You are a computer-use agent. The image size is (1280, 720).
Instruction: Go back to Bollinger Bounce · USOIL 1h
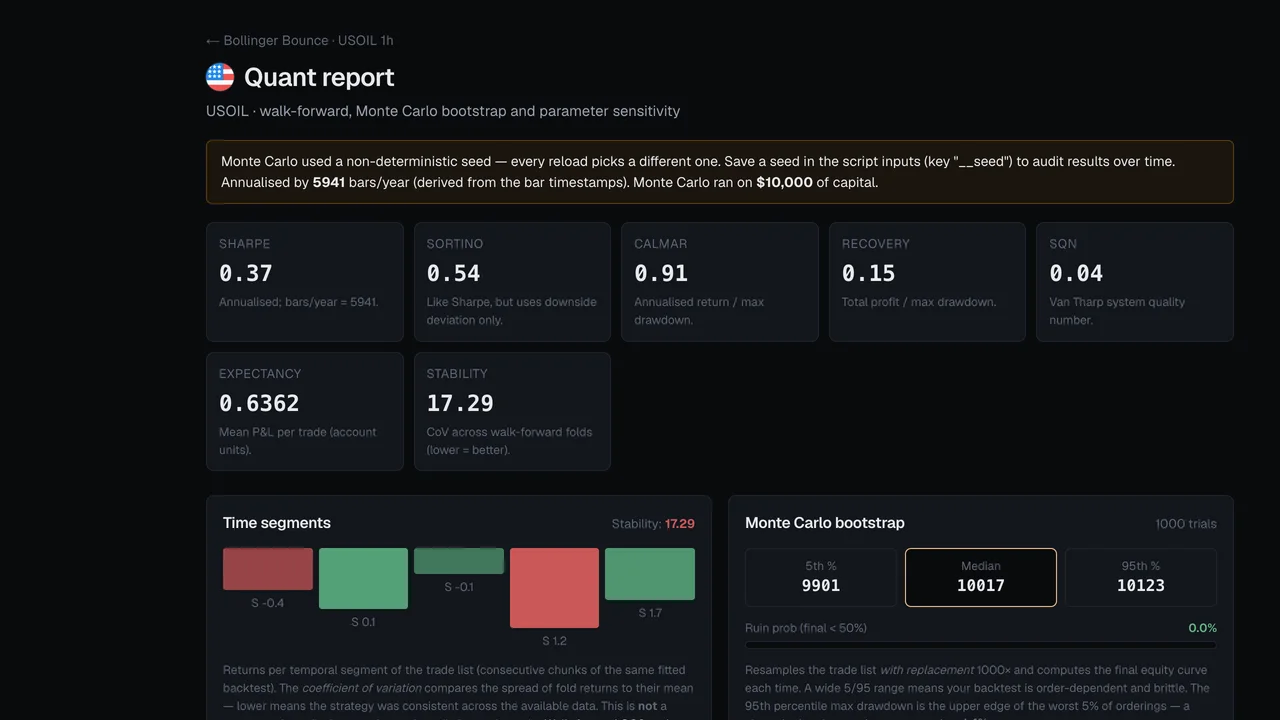click(x=299, y=41)
